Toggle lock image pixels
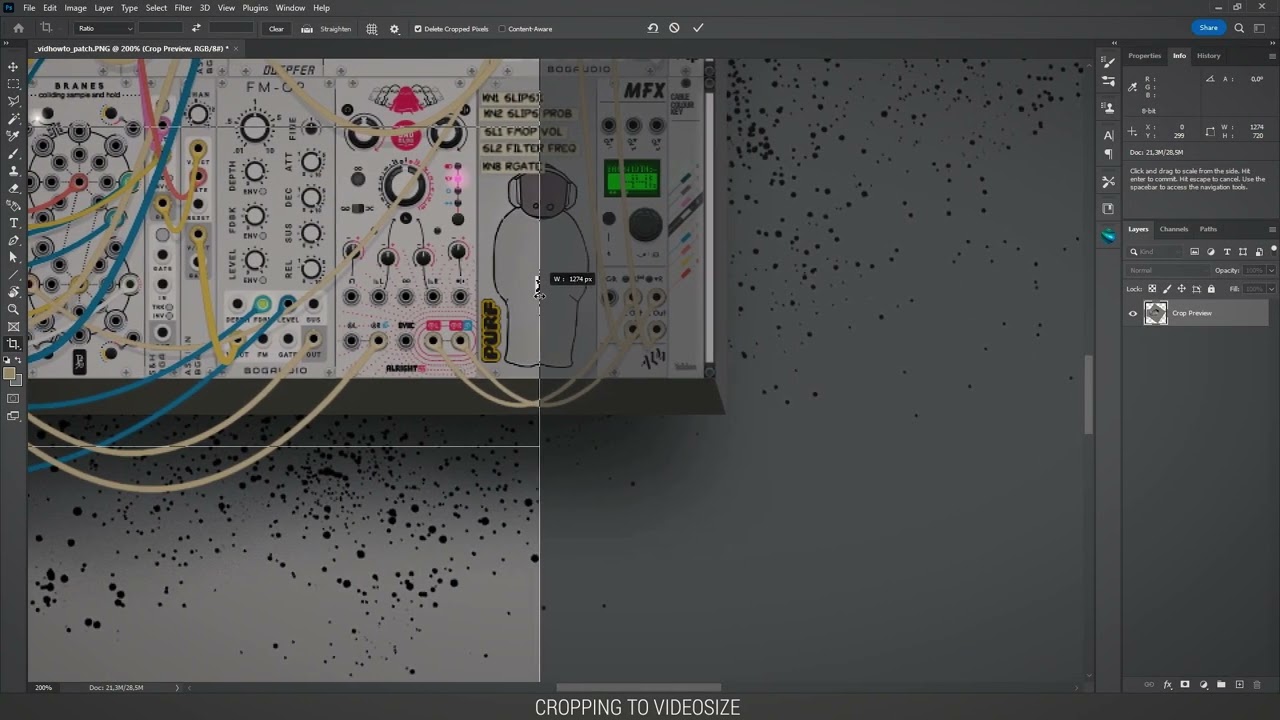Image resolution: width=1280 pixels, height=720 pixels. 1167,289
